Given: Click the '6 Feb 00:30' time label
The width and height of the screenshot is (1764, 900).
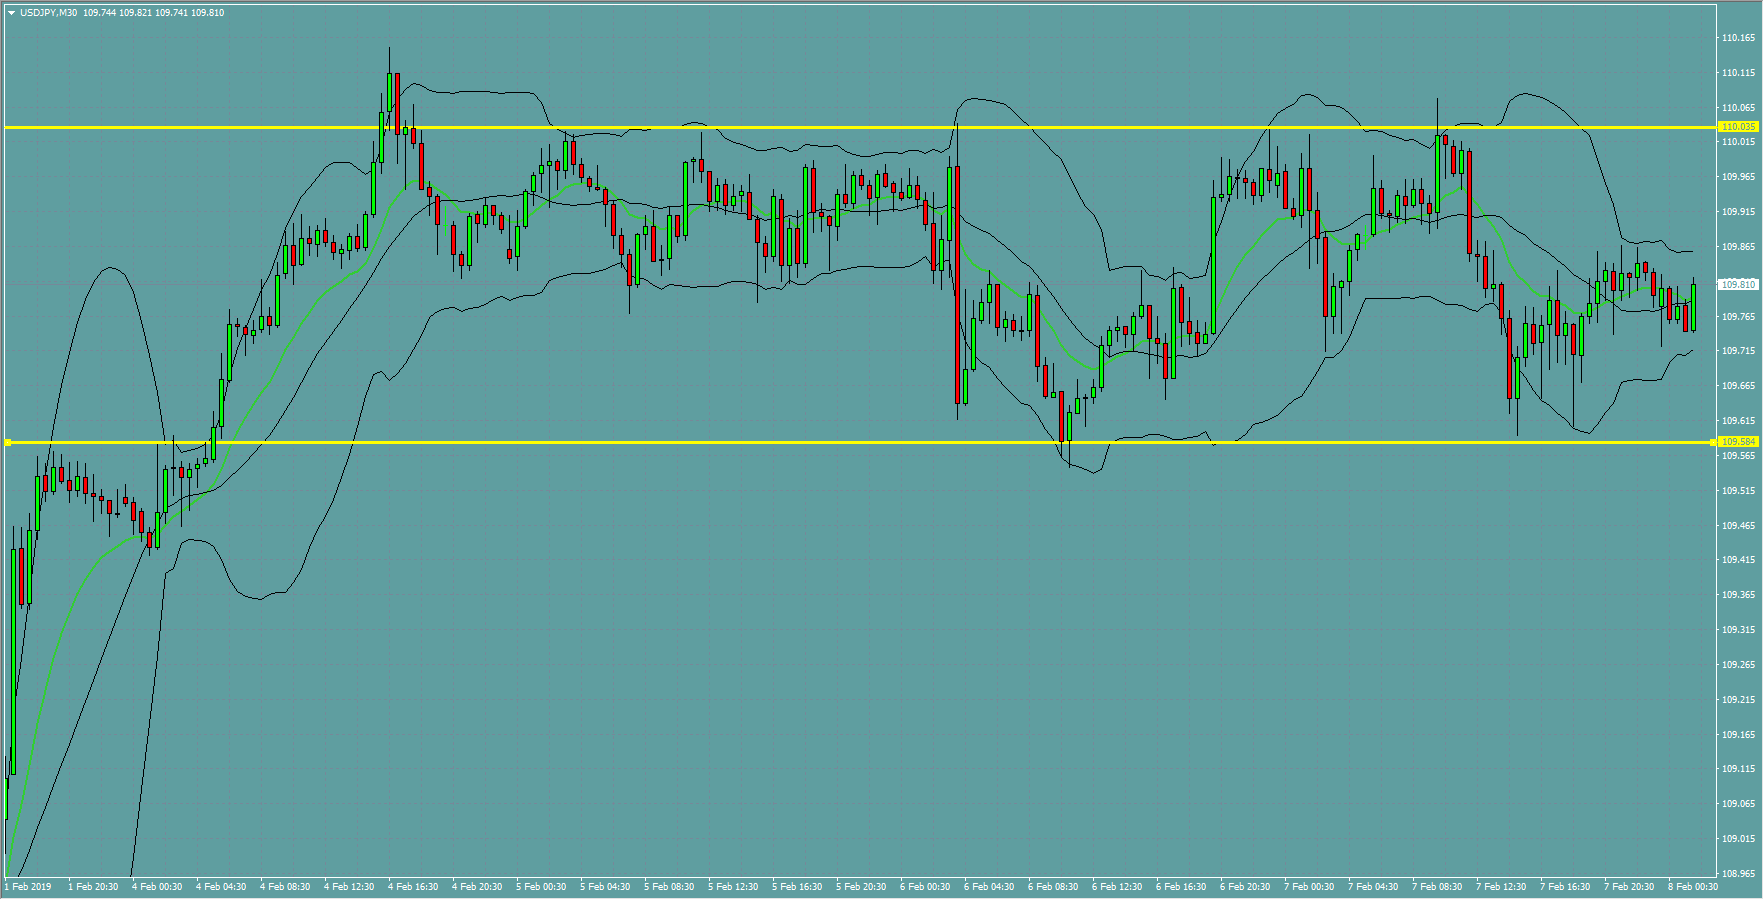Looking at the screenshot, I should (x=925, y=887).
